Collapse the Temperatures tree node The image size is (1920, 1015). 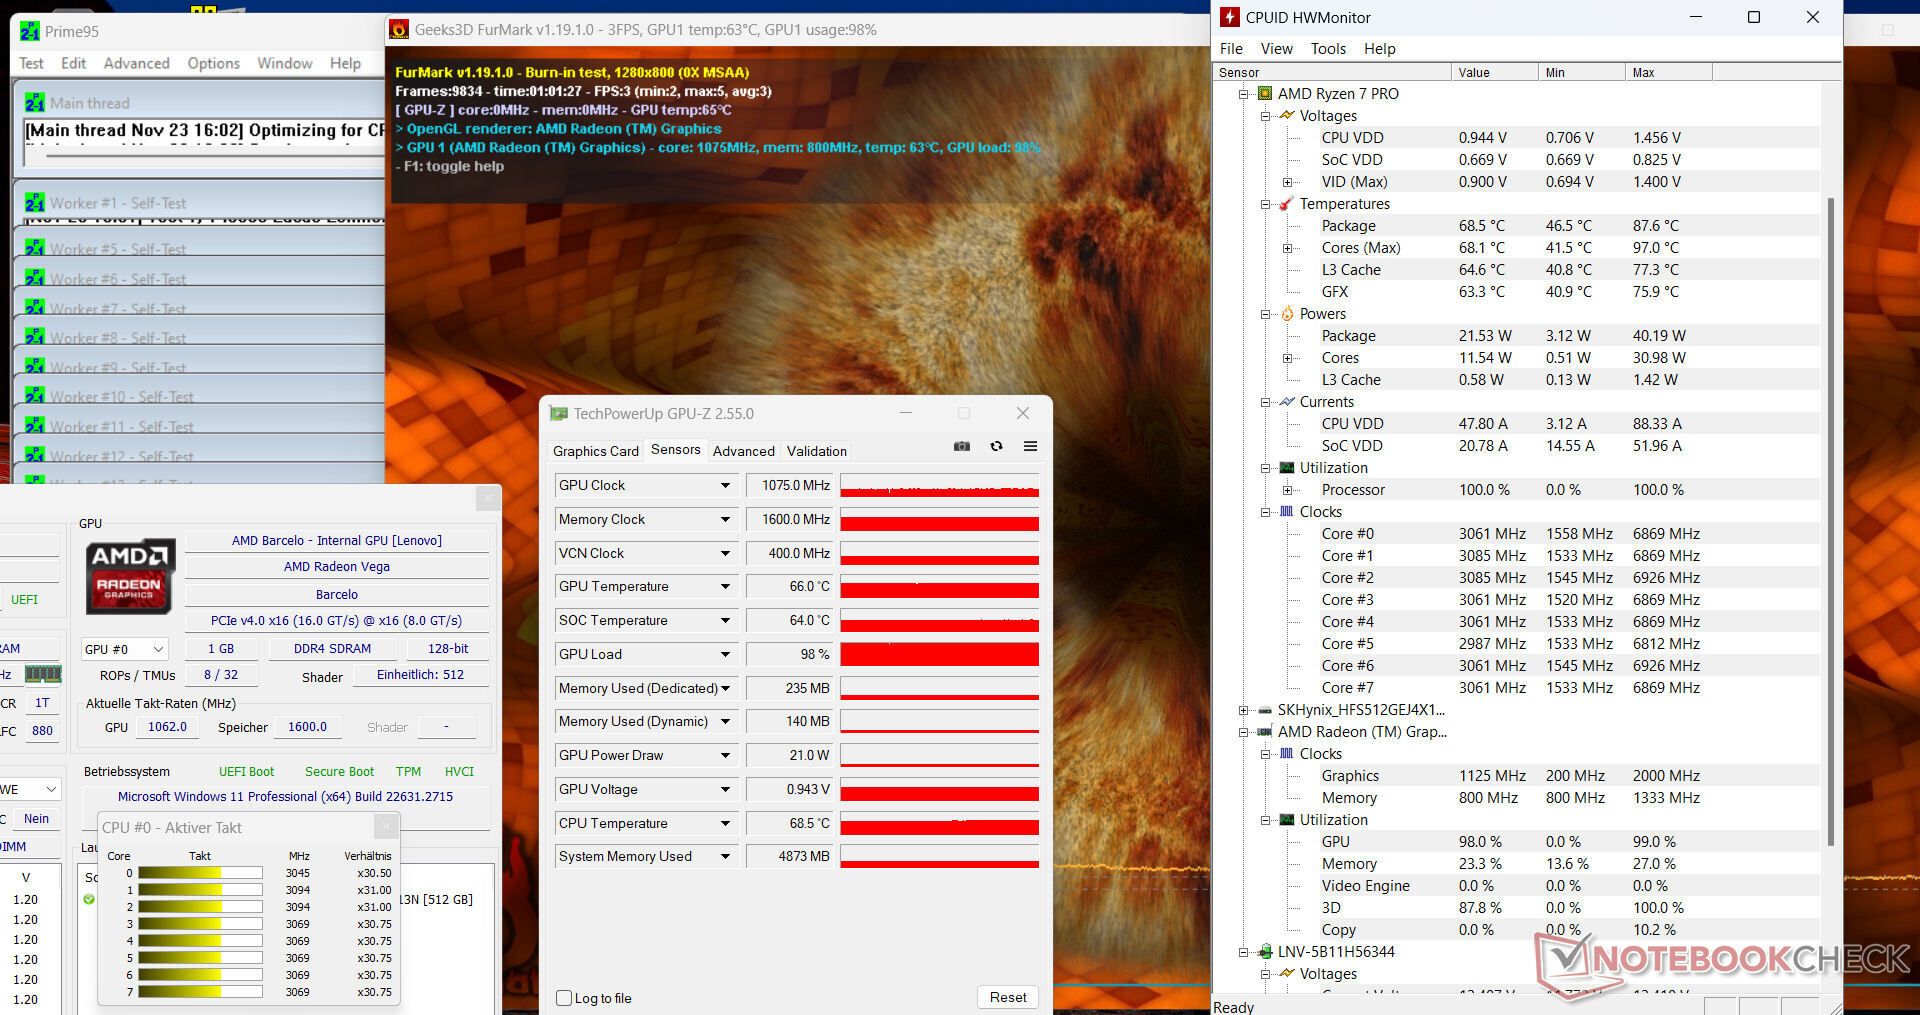pos(1266,204)
